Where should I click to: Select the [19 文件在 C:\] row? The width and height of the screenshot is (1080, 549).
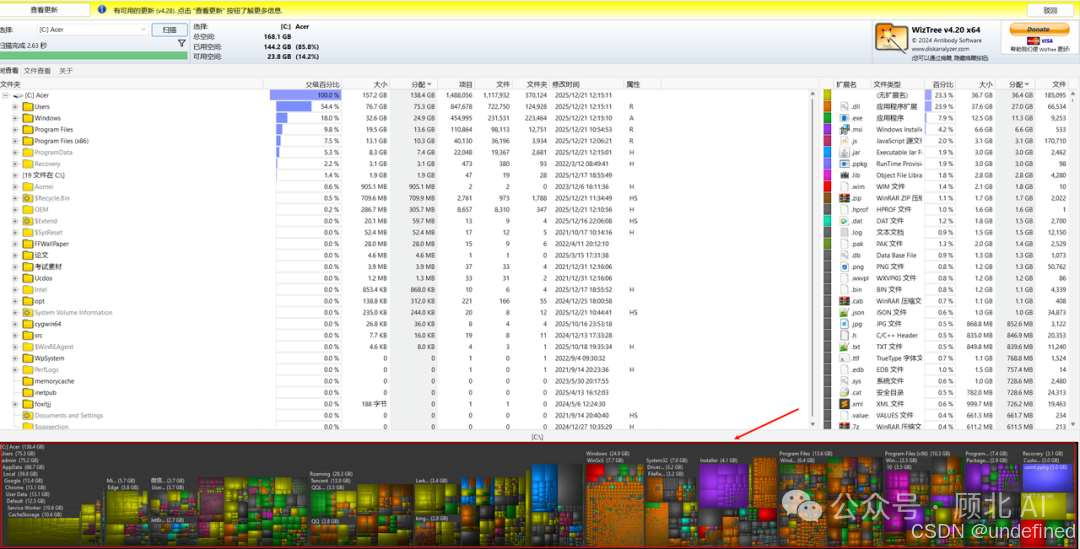(43, 175)
